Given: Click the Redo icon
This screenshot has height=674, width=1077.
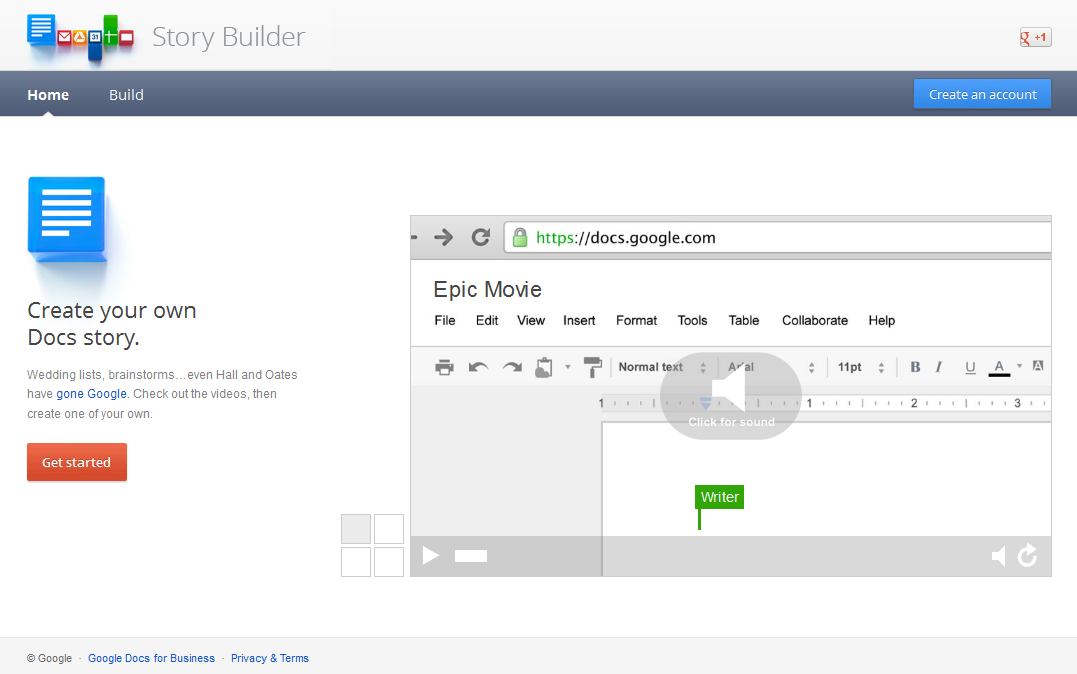Looking at the screenshot, I should pyautogui.click(x=512, y=367).
